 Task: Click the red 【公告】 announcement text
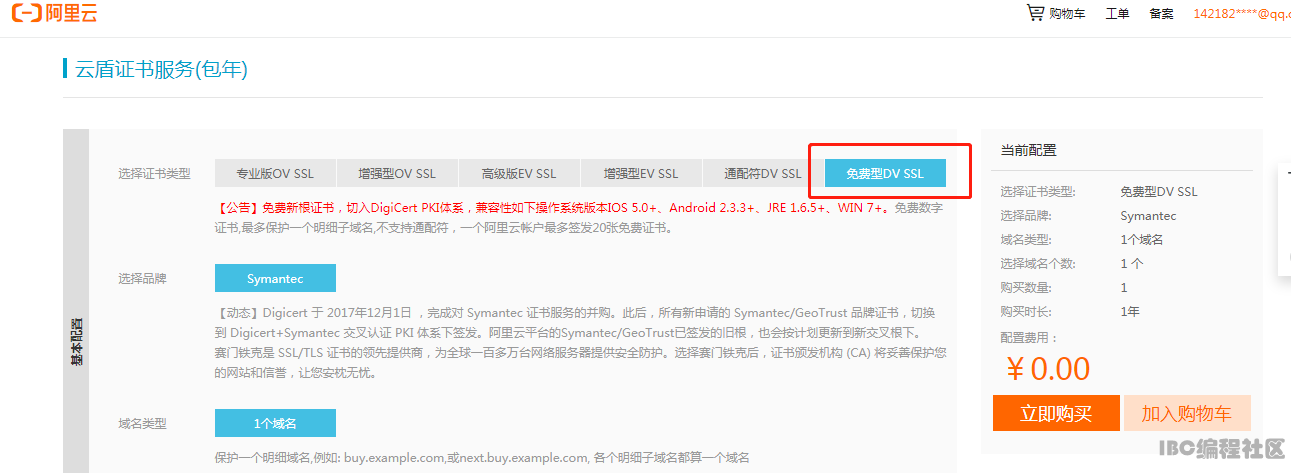pyautogui.click(x=554, y=208)
